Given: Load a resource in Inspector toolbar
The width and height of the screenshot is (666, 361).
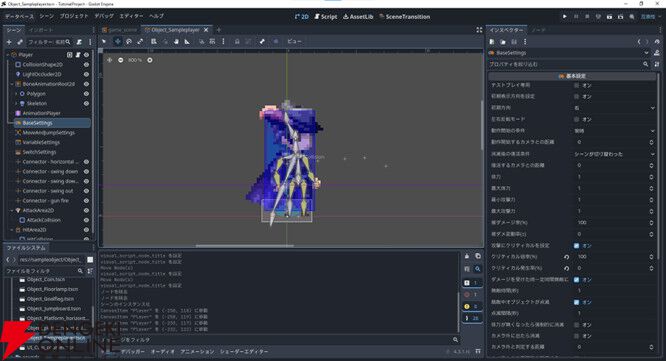Looking at the screenshot, I should pyautogui.click(x=503, y=42).
